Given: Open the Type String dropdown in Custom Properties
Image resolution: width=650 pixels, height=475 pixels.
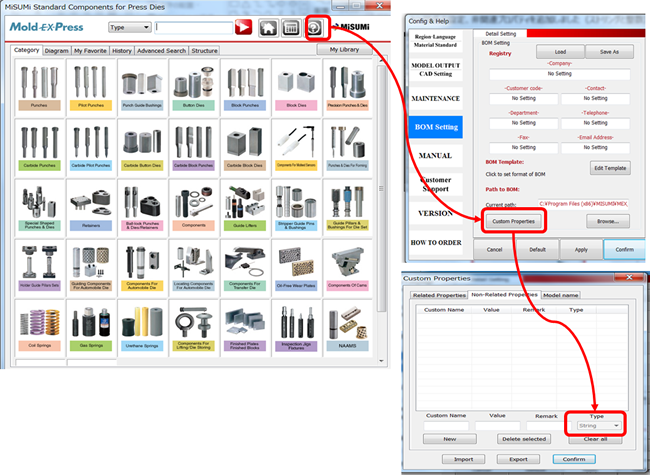Looking at the screenshot, I should [x=599, y=426].
